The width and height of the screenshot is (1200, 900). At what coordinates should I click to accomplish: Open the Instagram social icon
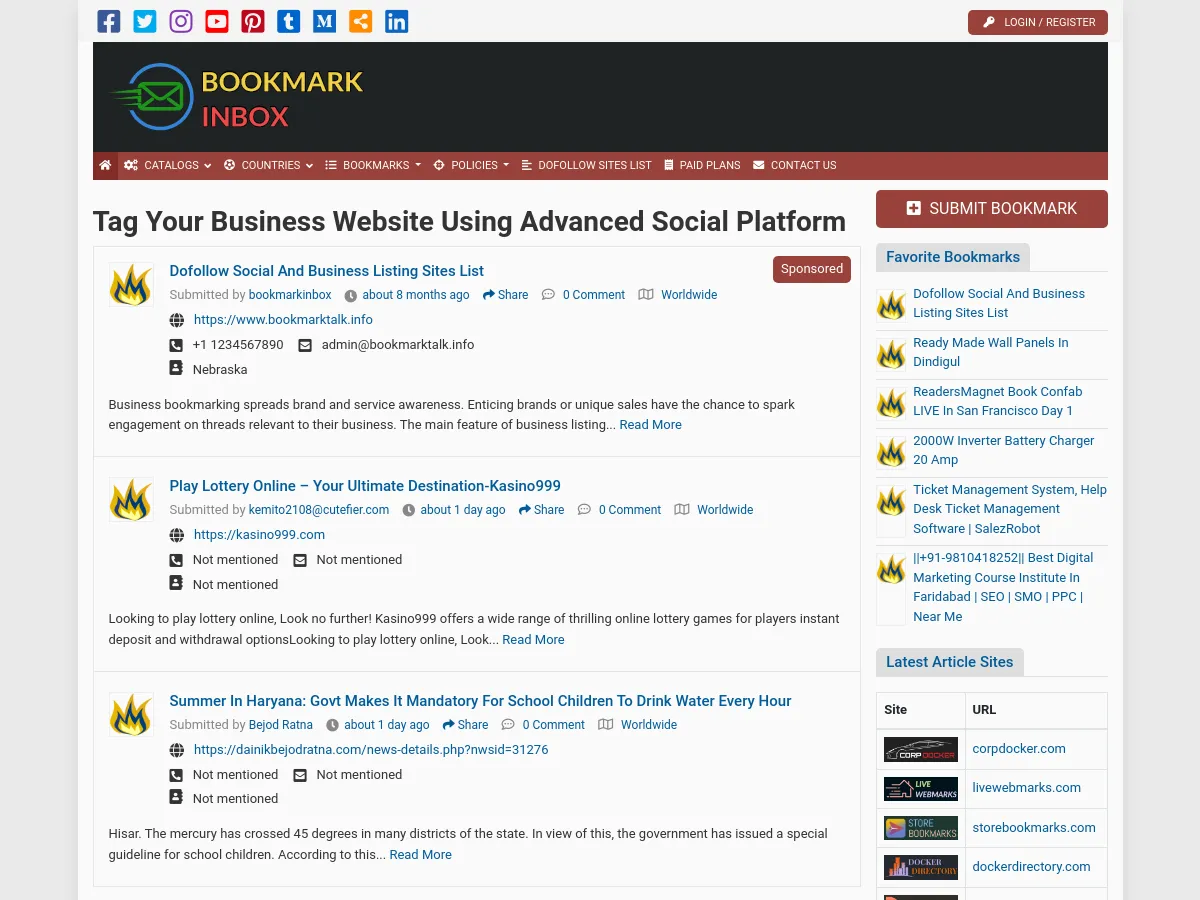point(181,22)
